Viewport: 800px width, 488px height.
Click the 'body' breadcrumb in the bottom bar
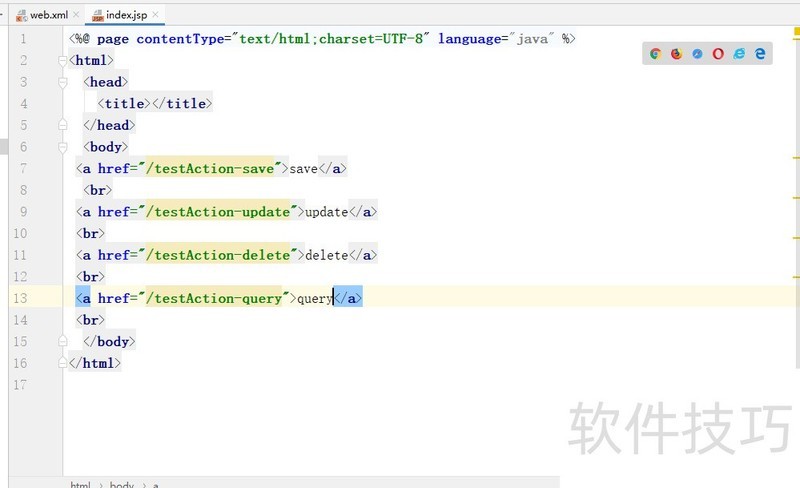pyautogui.click(x=122, y=484)
